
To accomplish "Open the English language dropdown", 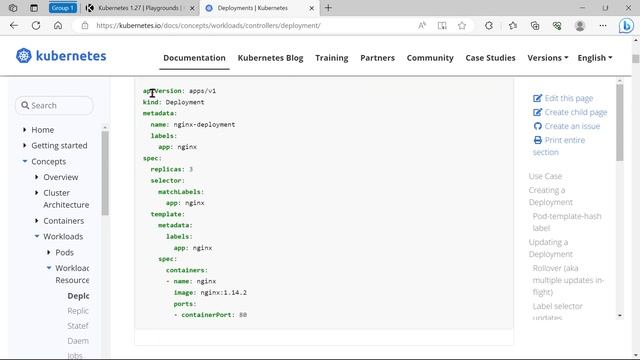I will tap(595, 58).
